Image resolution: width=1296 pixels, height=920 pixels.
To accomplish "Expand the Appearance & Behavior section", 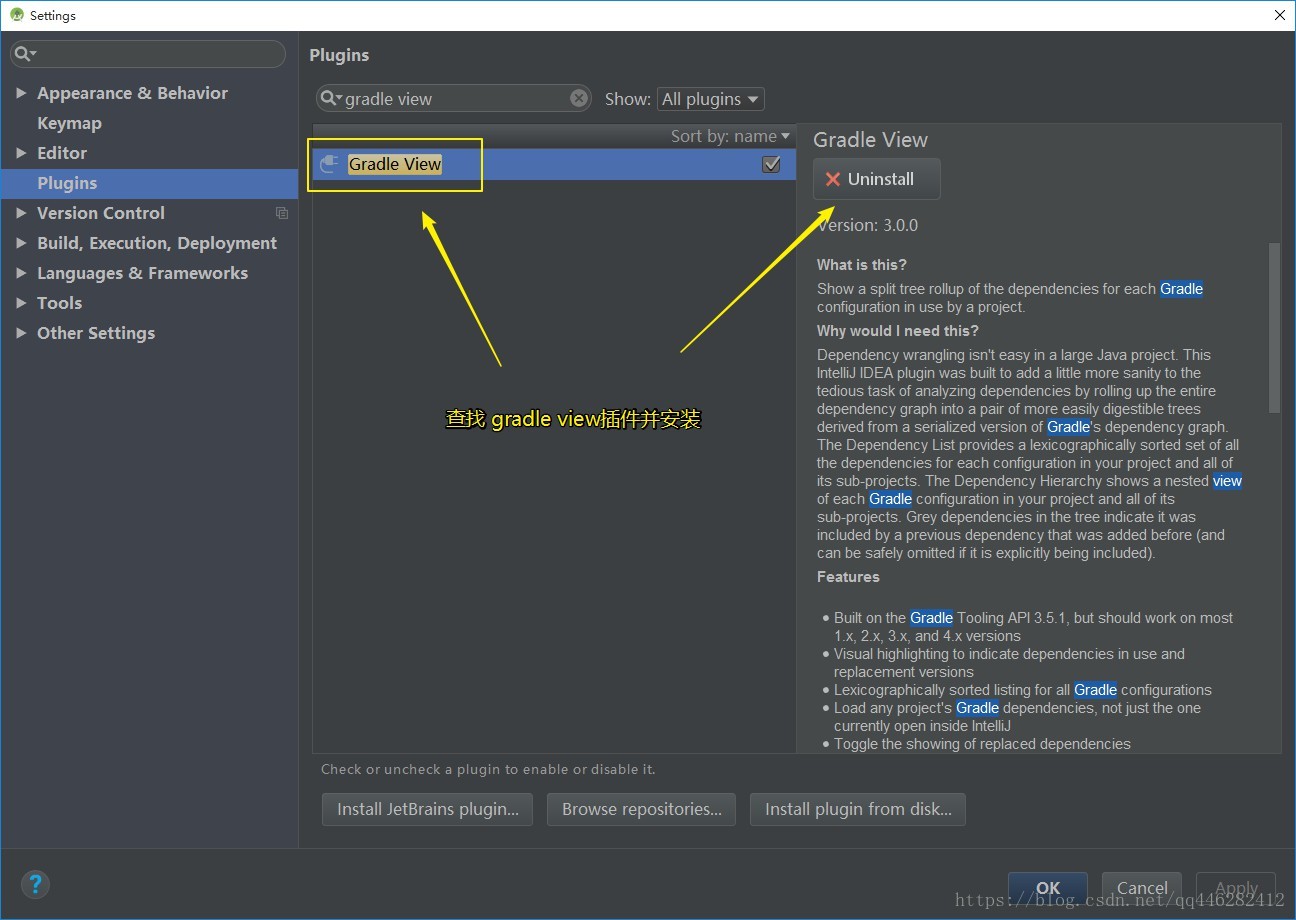I will click(21, 93).
